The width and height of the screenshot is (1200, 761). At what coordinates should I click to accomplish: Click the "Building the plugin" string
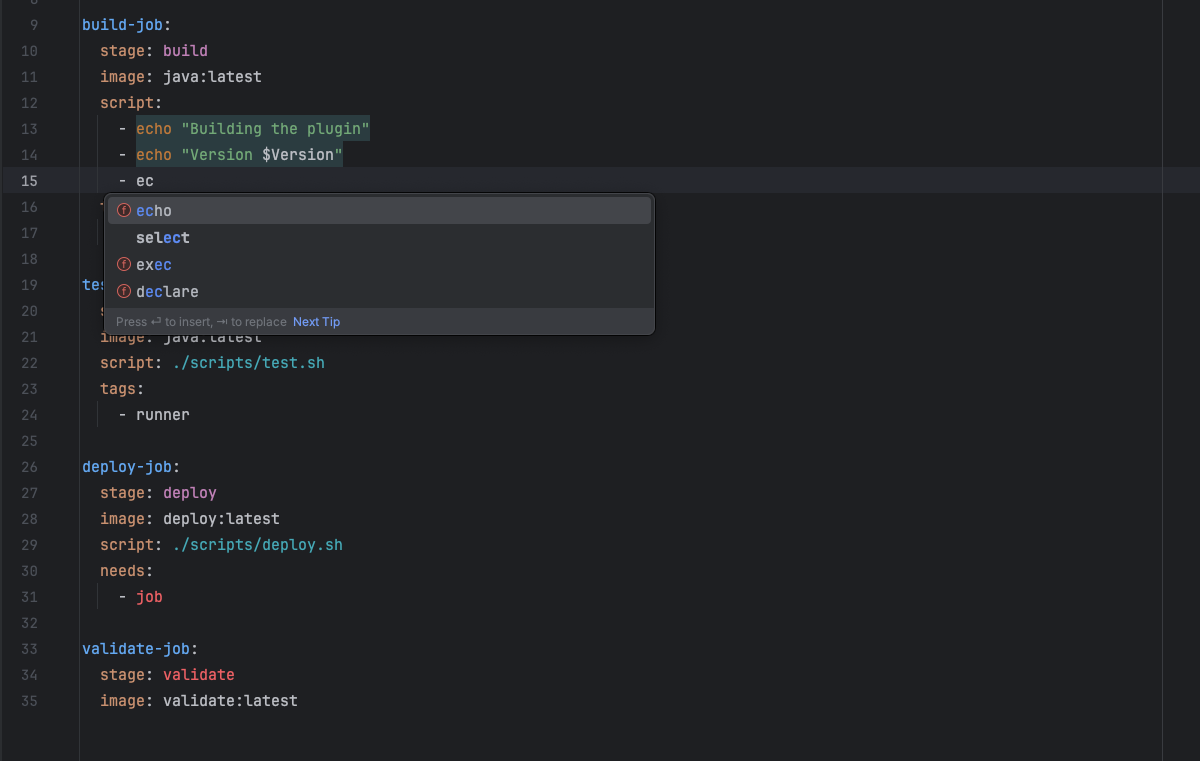tap(275, 129)
